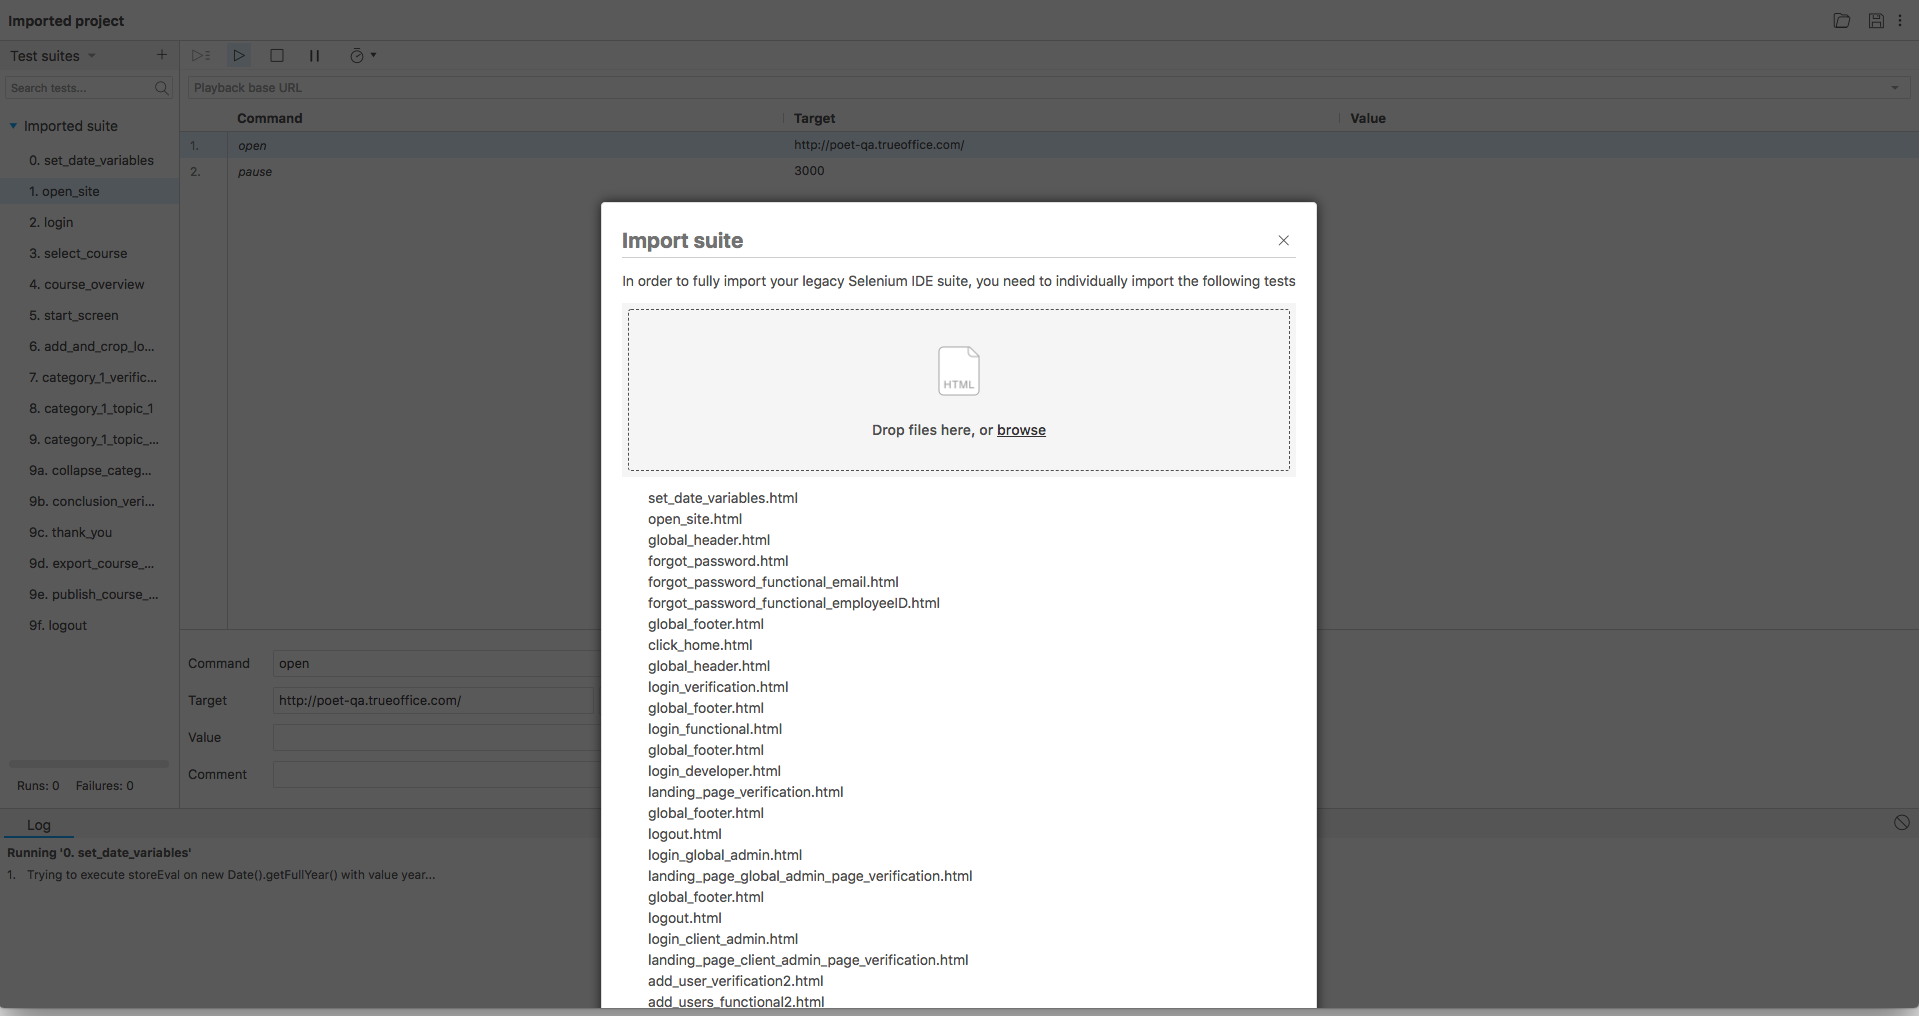Open project folder icon
Screen dimensions: 1919x1016
coord(1842,21)
